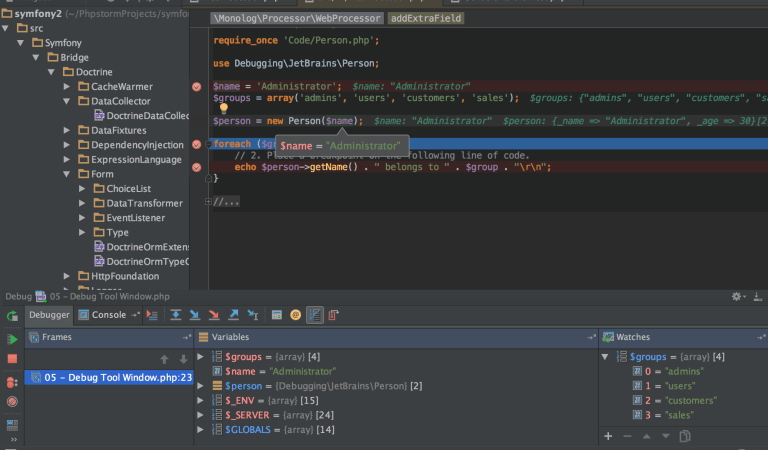The image size is (768, 450).
Task: Stop the debug session with red square
Action: coord(12,358)
